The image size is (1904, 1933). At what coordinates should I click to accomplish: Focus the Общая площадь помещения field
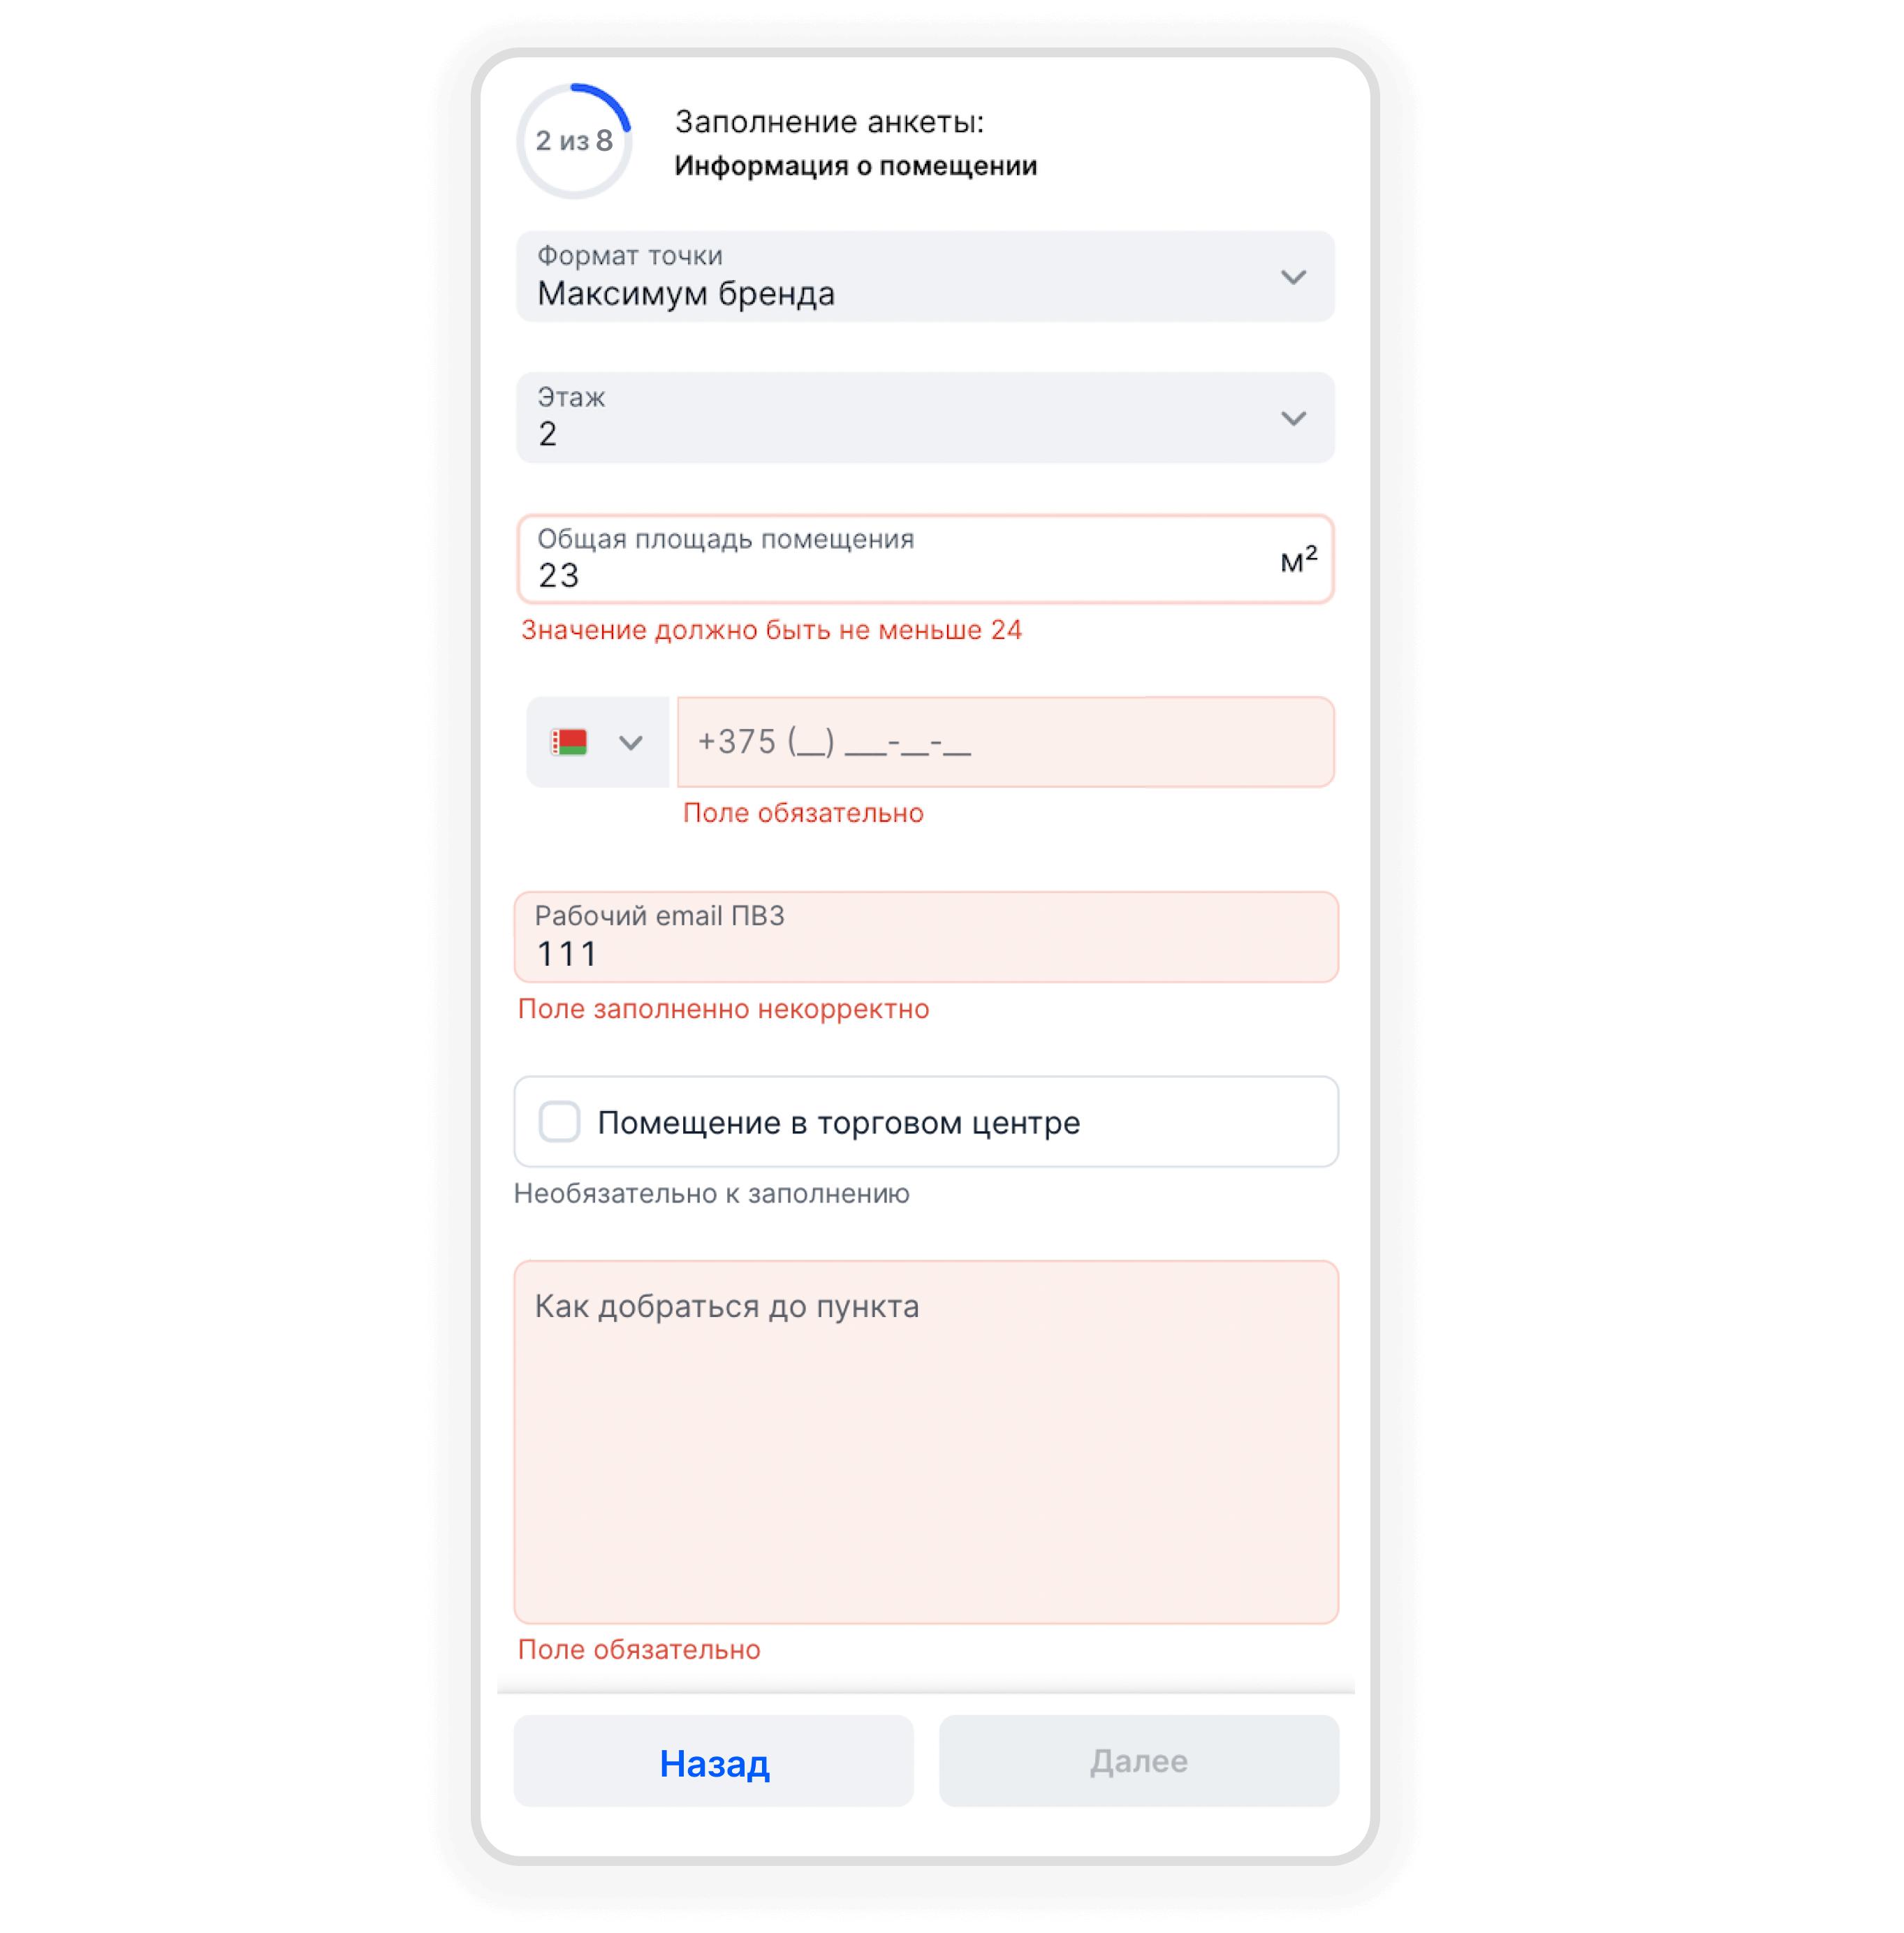pyautogui.click(x=925, y=559)
